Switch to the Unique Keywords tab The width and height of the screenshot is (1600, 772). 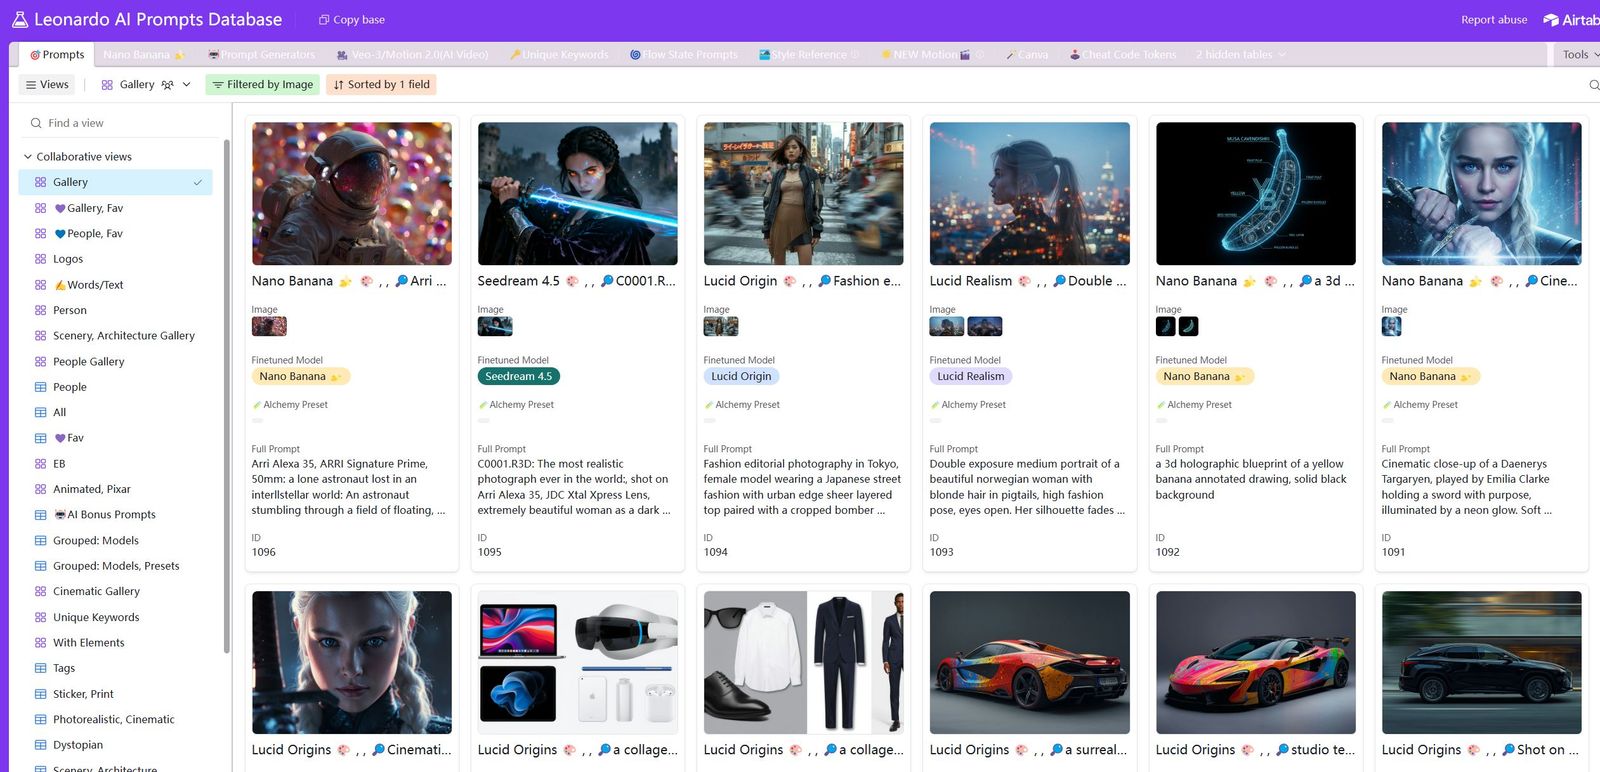559,55
